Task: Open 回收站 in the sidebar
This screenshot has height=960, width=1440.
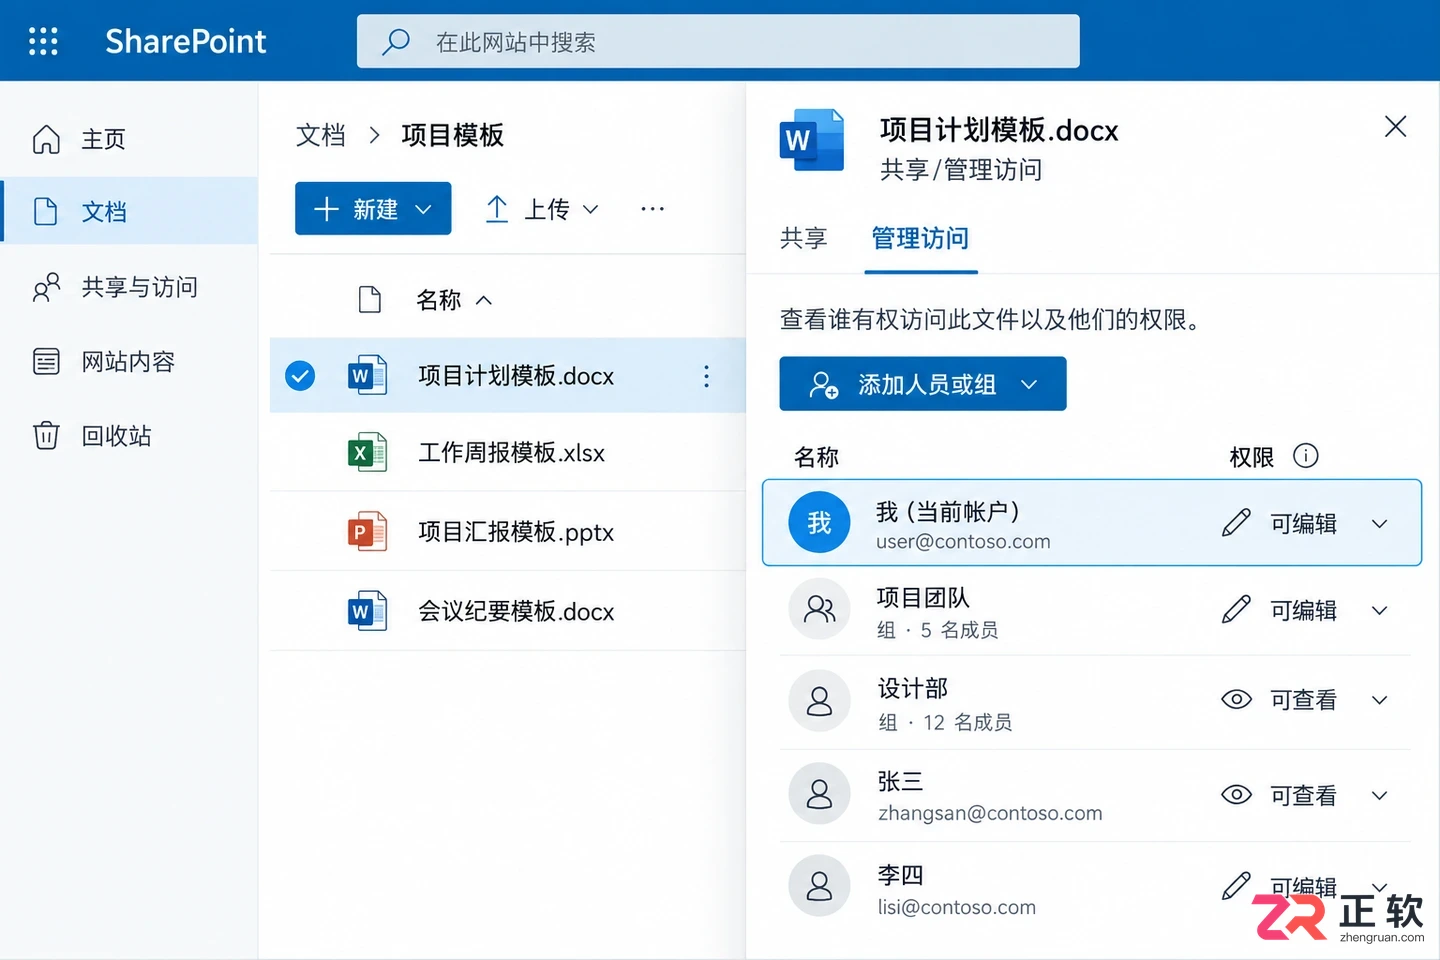Action: pos(129,436)
